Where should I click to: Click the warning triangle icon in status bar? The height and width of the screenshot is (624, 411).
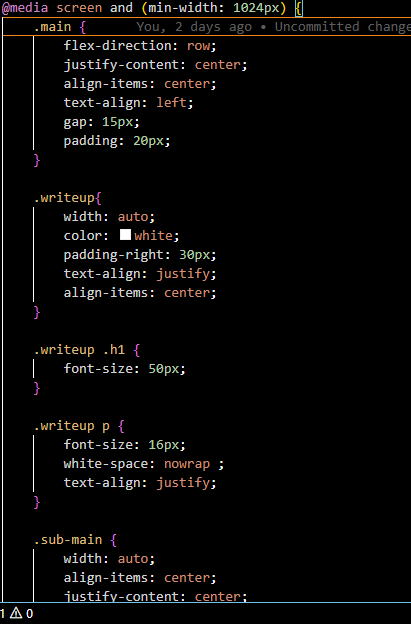tap(16, 613)
